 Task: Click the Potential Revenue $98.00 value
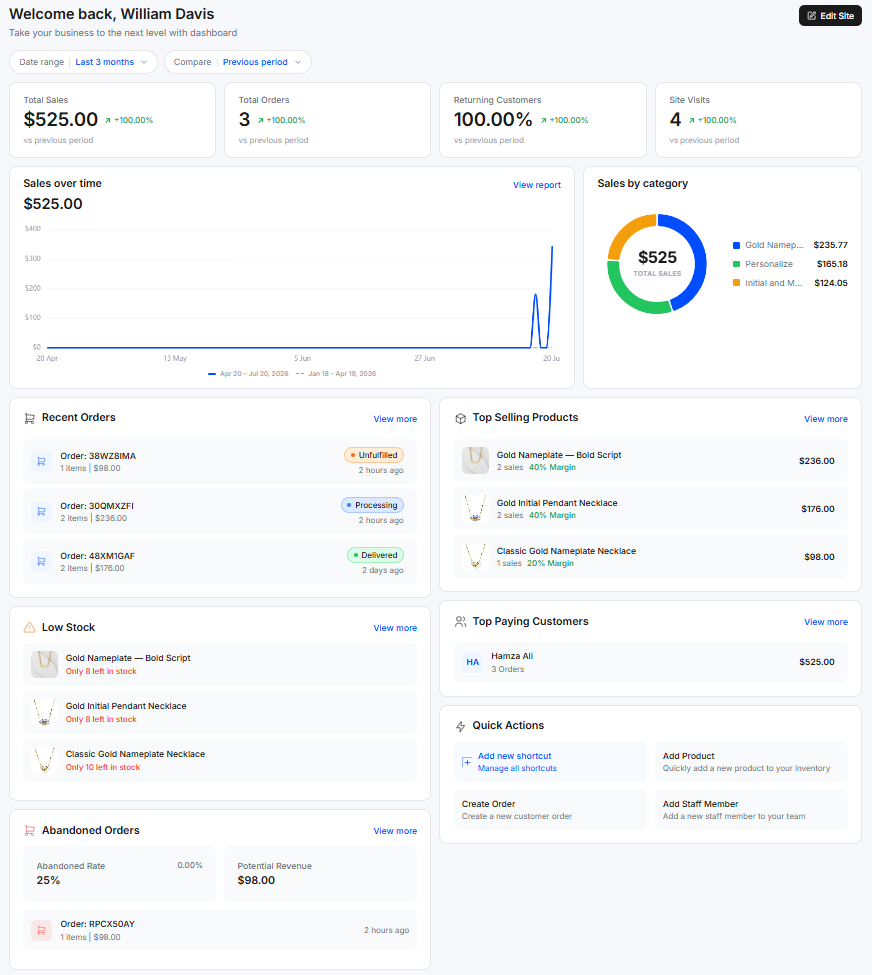(x=256, y=880)
